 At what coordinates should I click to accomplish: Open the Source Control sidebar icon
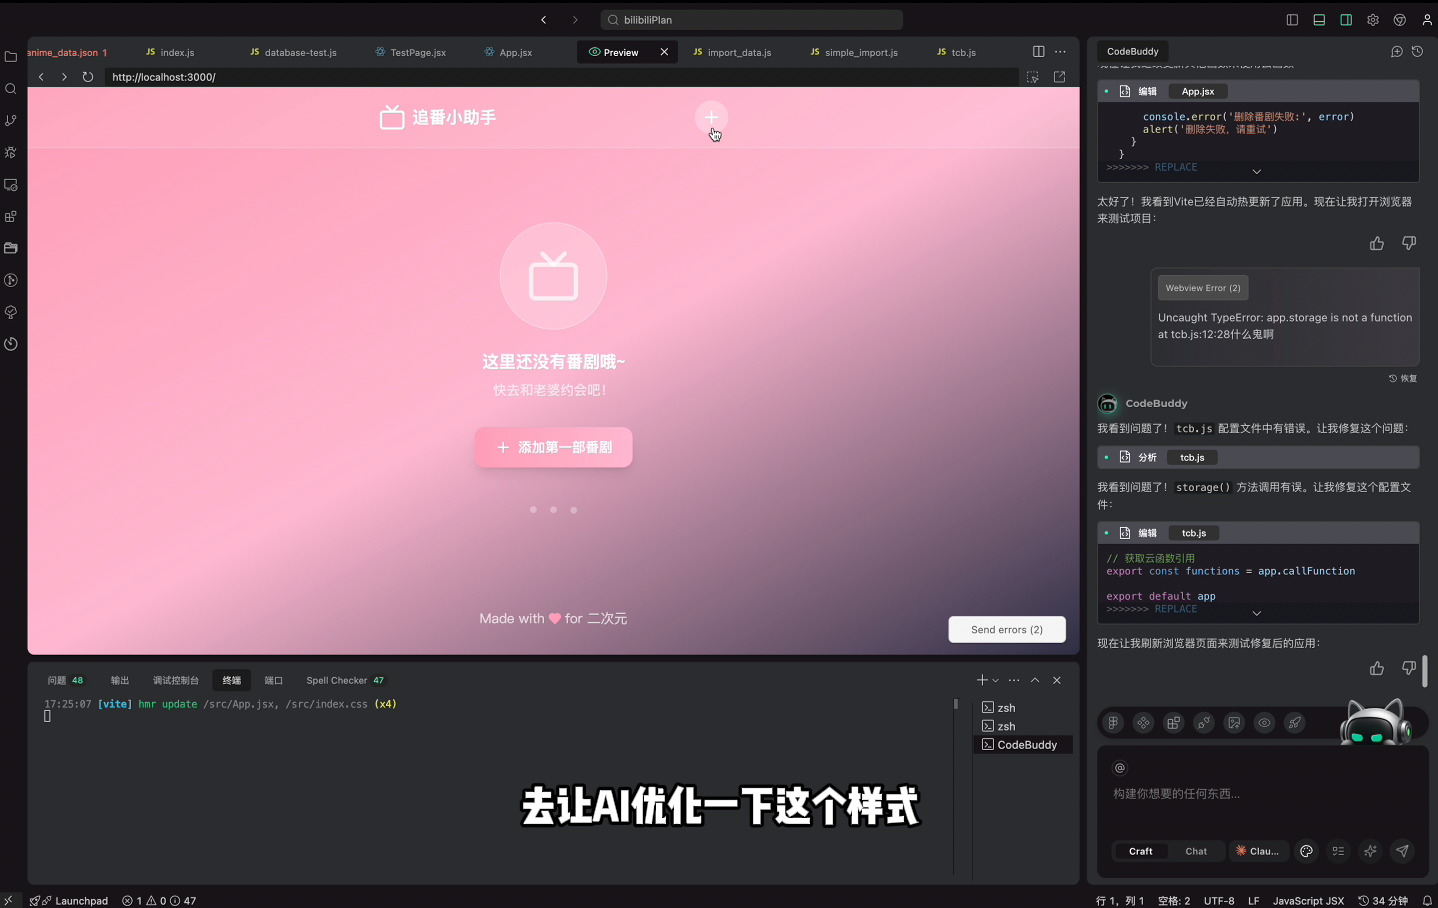(11, 120)
